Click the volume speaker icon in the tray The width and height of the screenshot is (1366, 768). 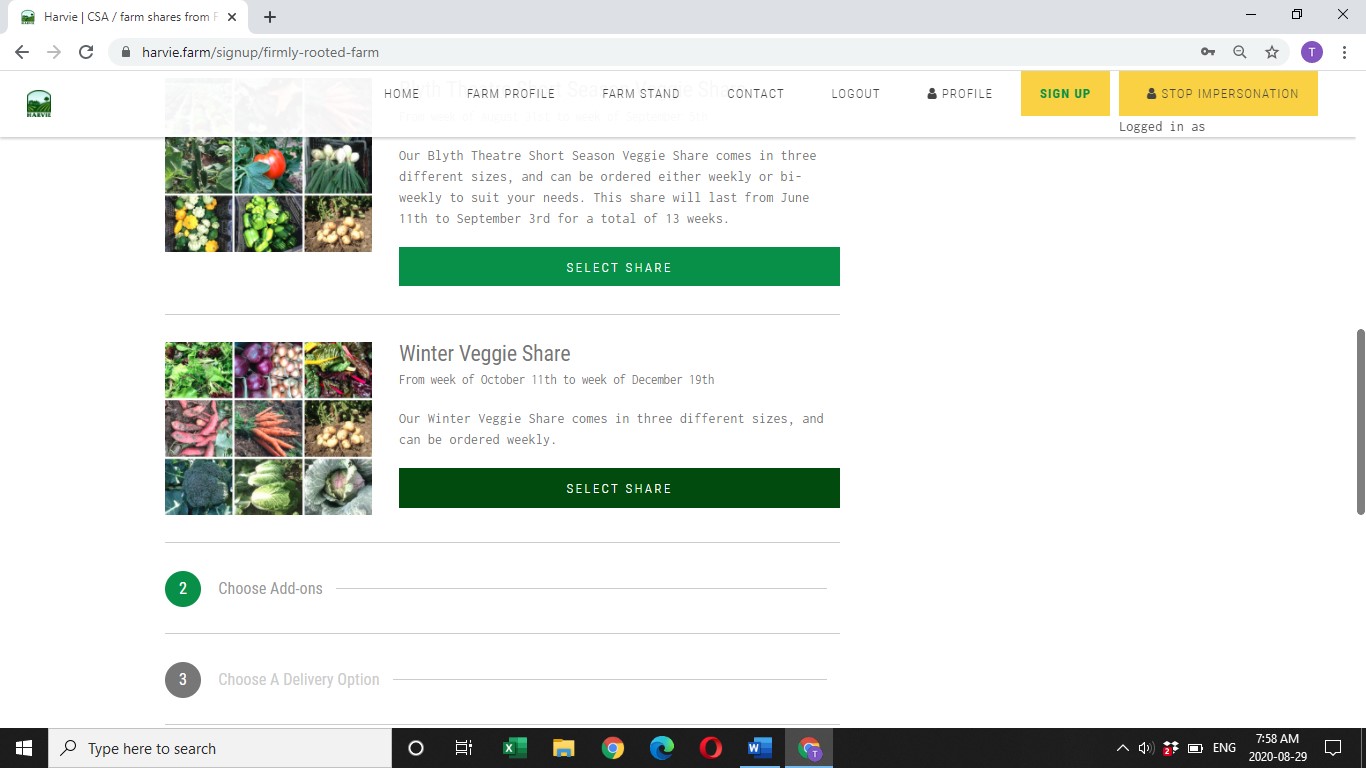[x=1146, y=748]
